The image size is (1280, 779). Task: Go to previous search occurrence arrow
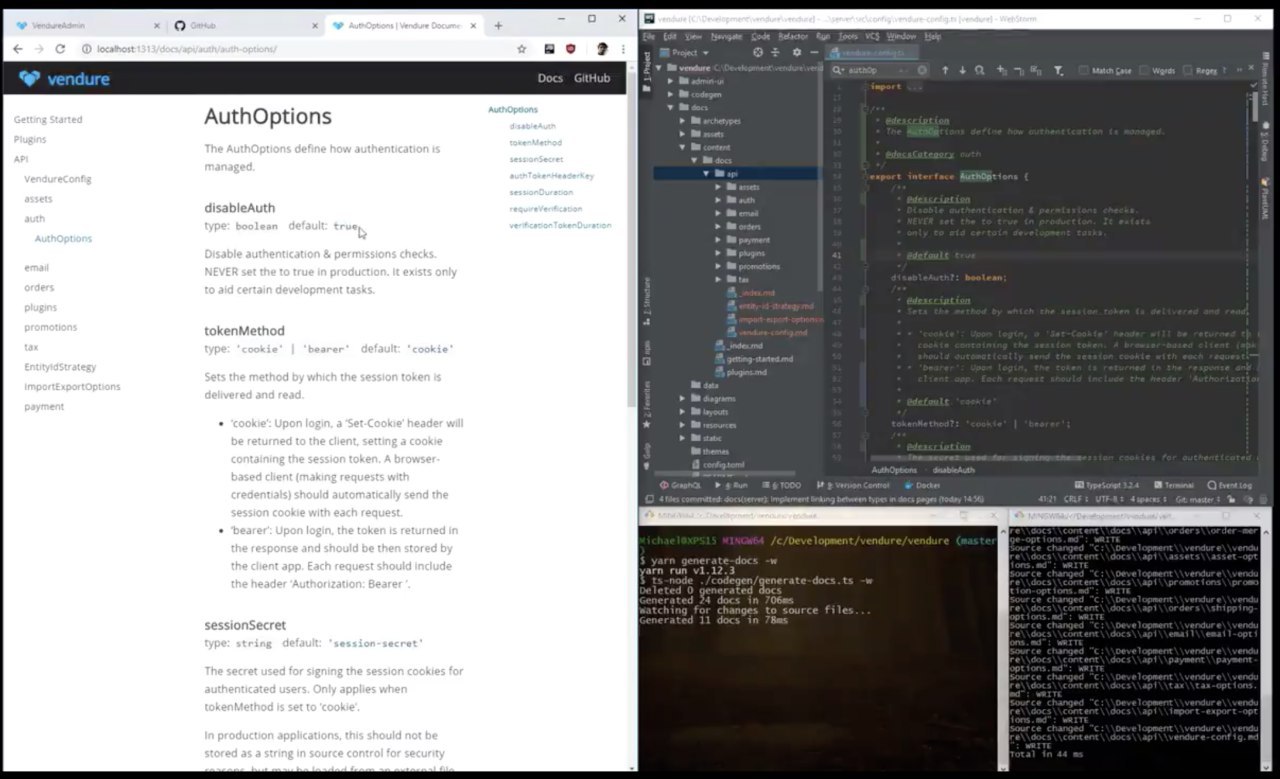click(x=945, y=71)
